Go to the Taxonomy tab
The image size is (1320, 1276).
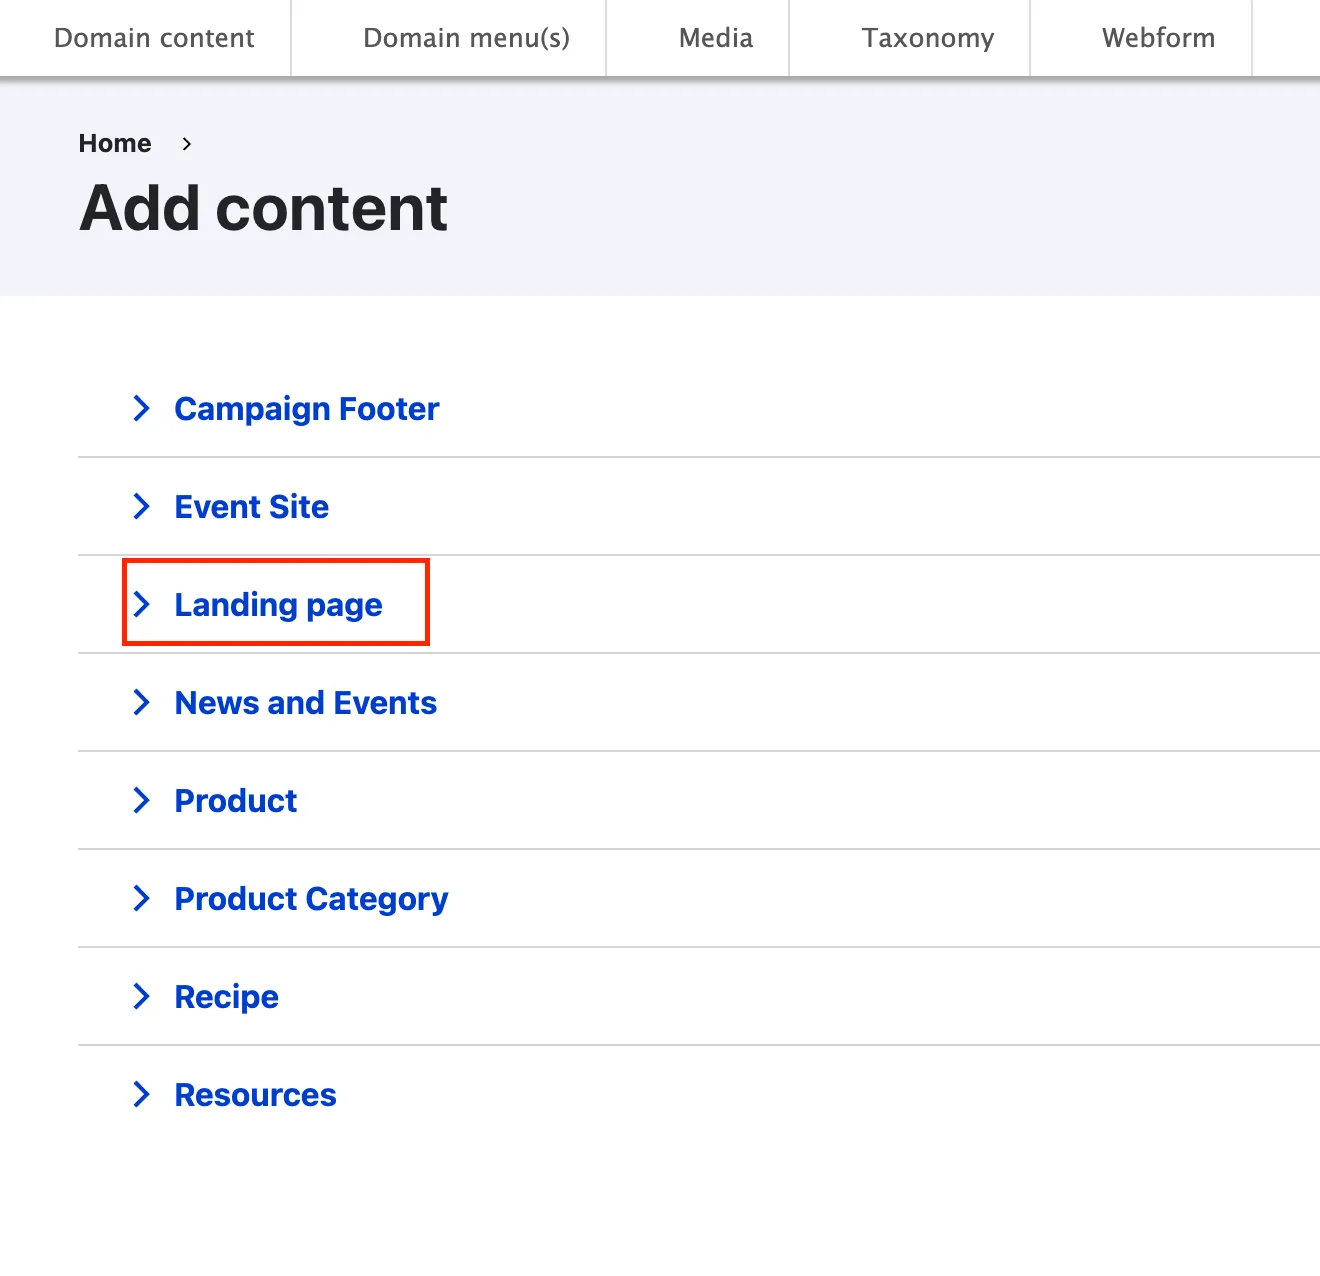pos(928,38)
